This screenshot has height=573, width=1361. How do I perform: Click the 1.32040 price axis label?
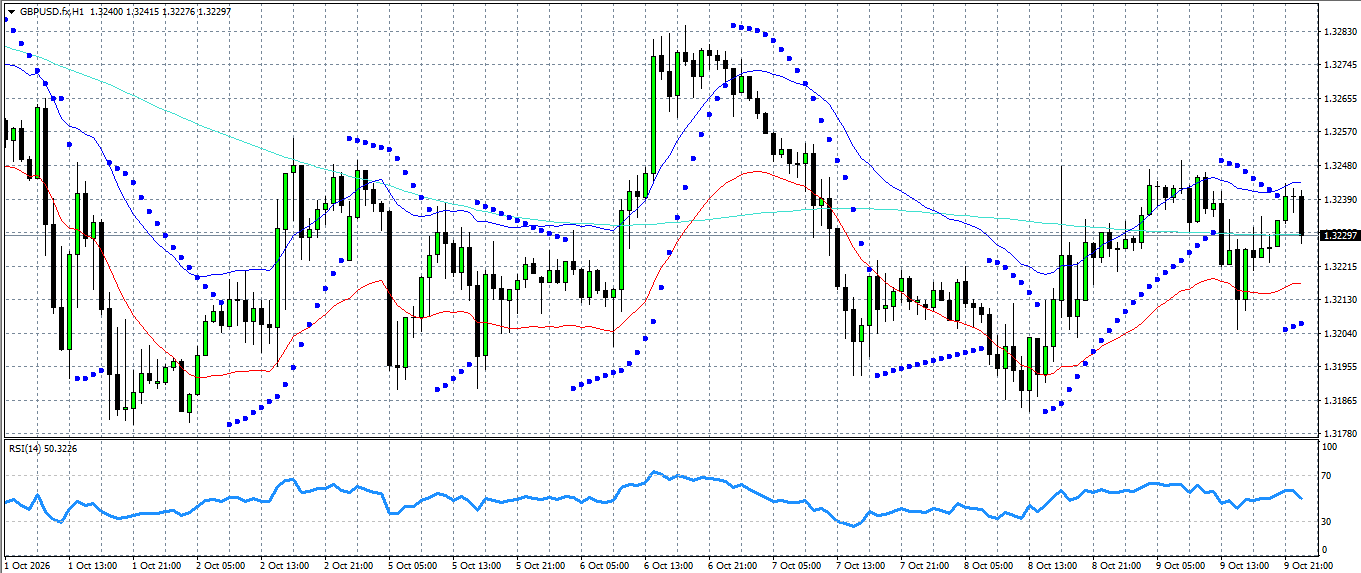pyautogui.click(x=1339, y=334)
